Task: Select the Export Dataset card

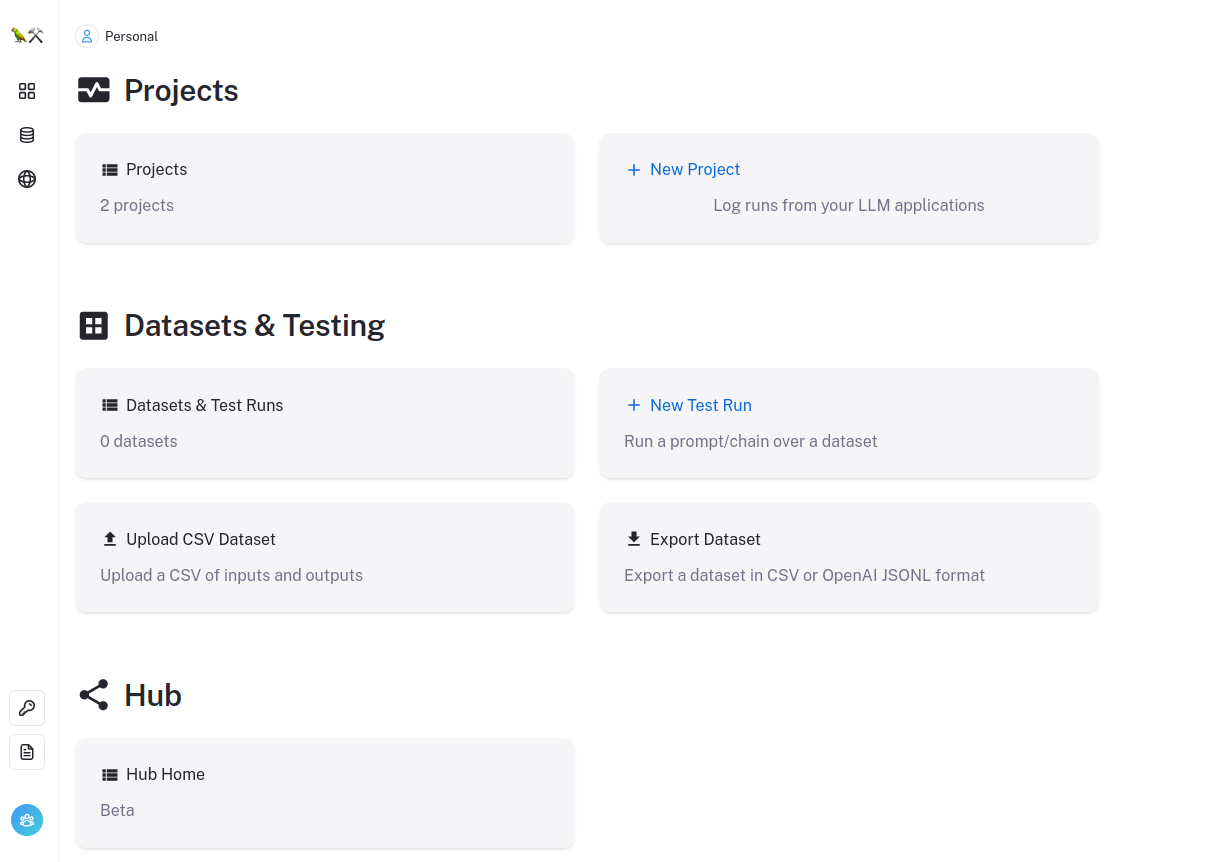Action: 848,557
